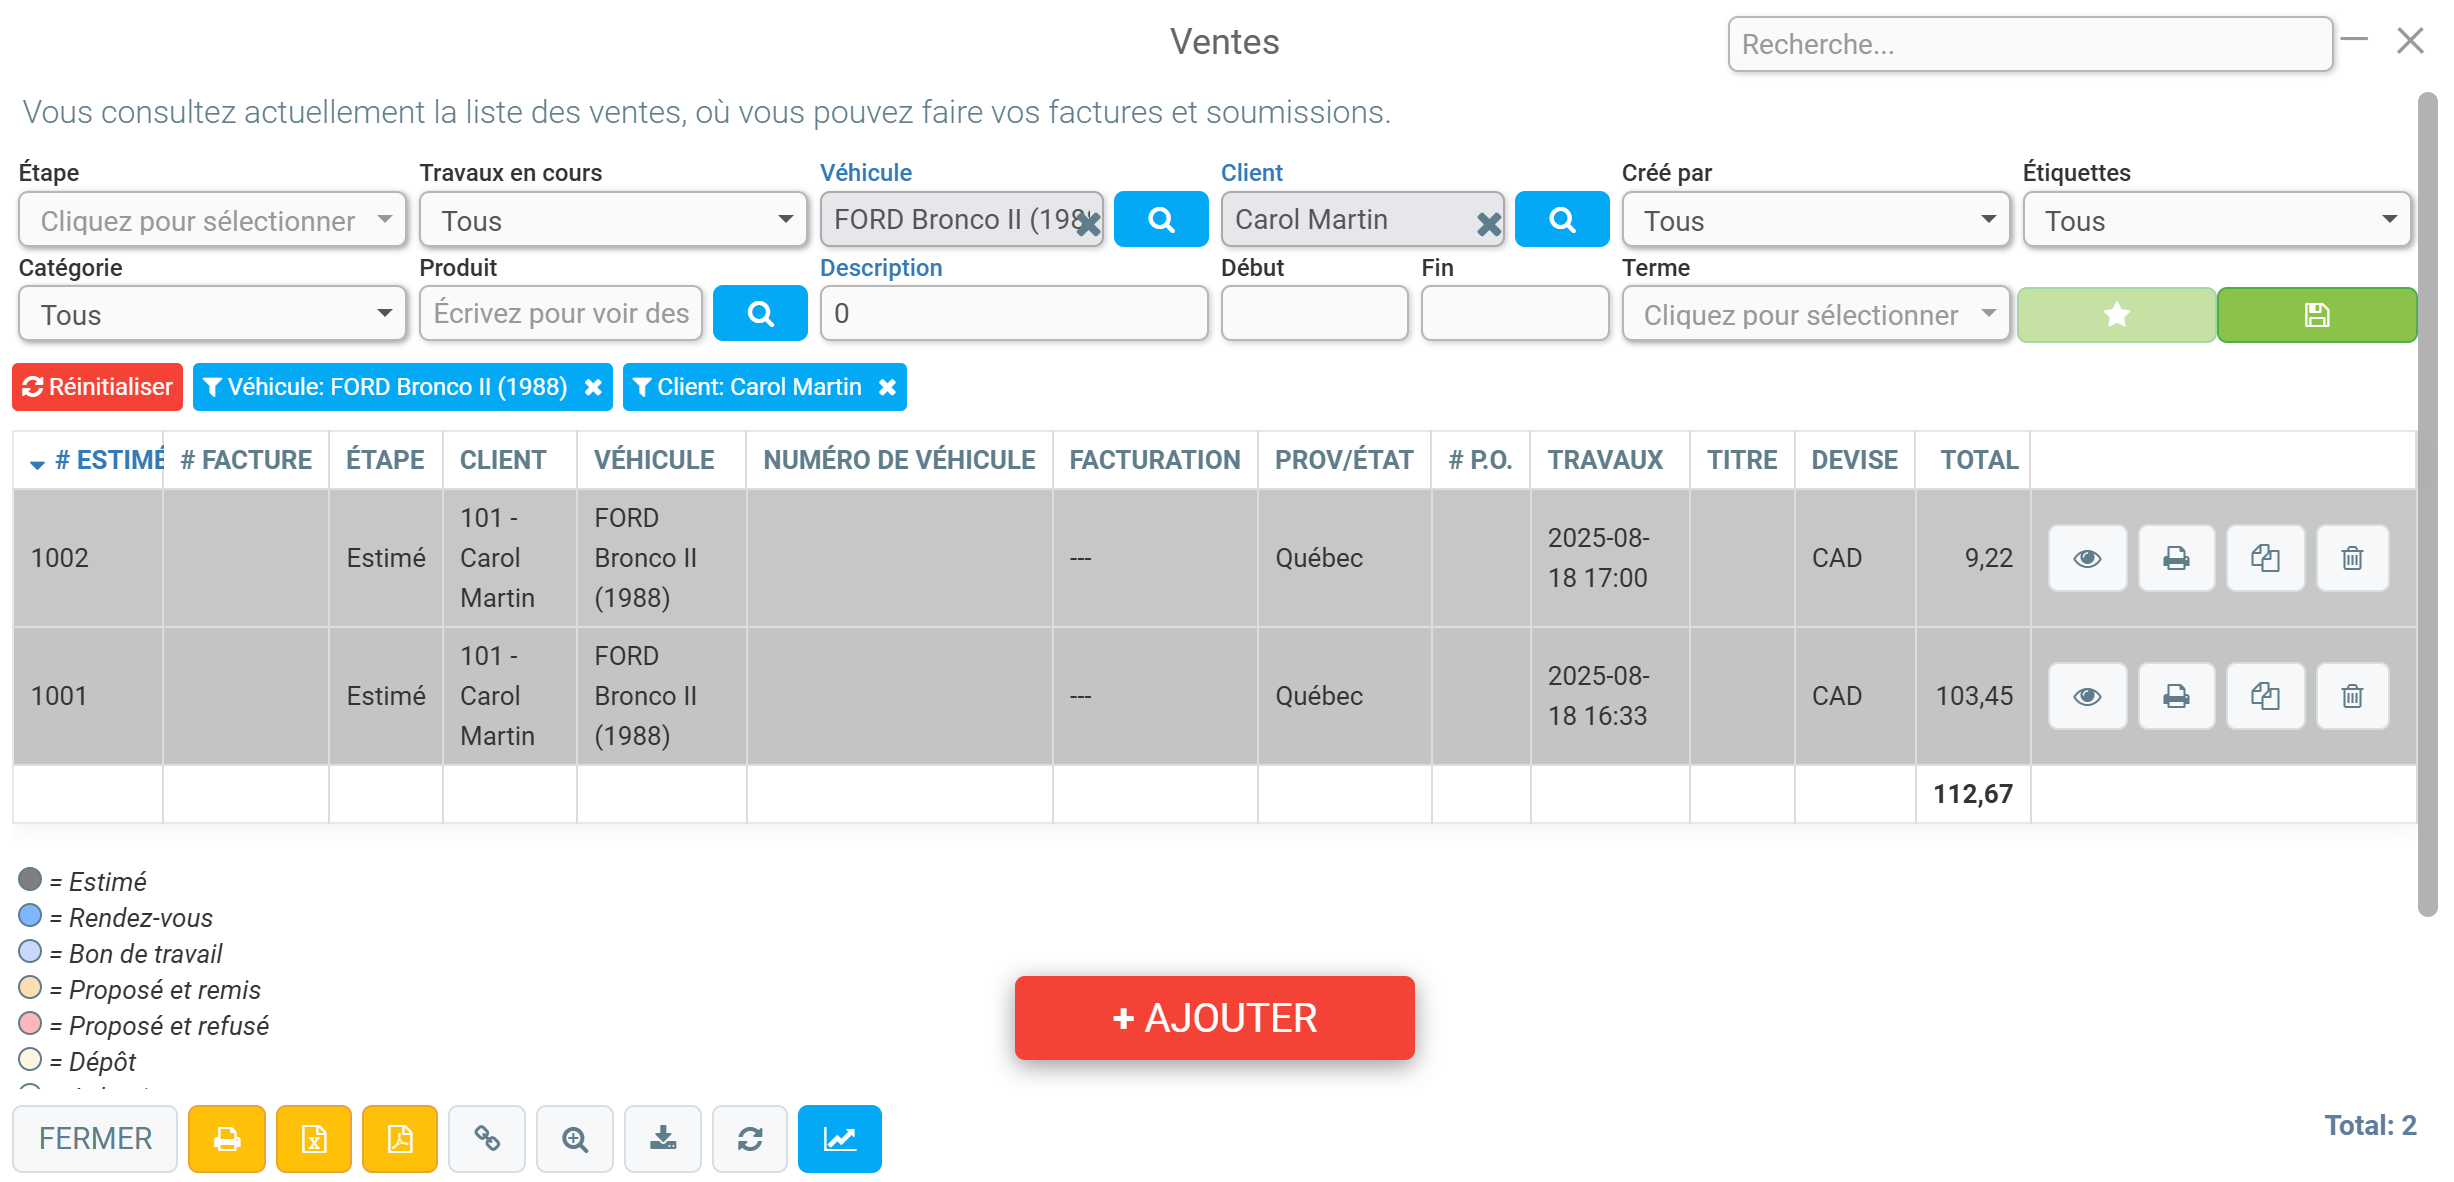This screenshot has height=1182, width=2454.
Task: View estimate 1001 with the eye icon
Action: 2087,696
